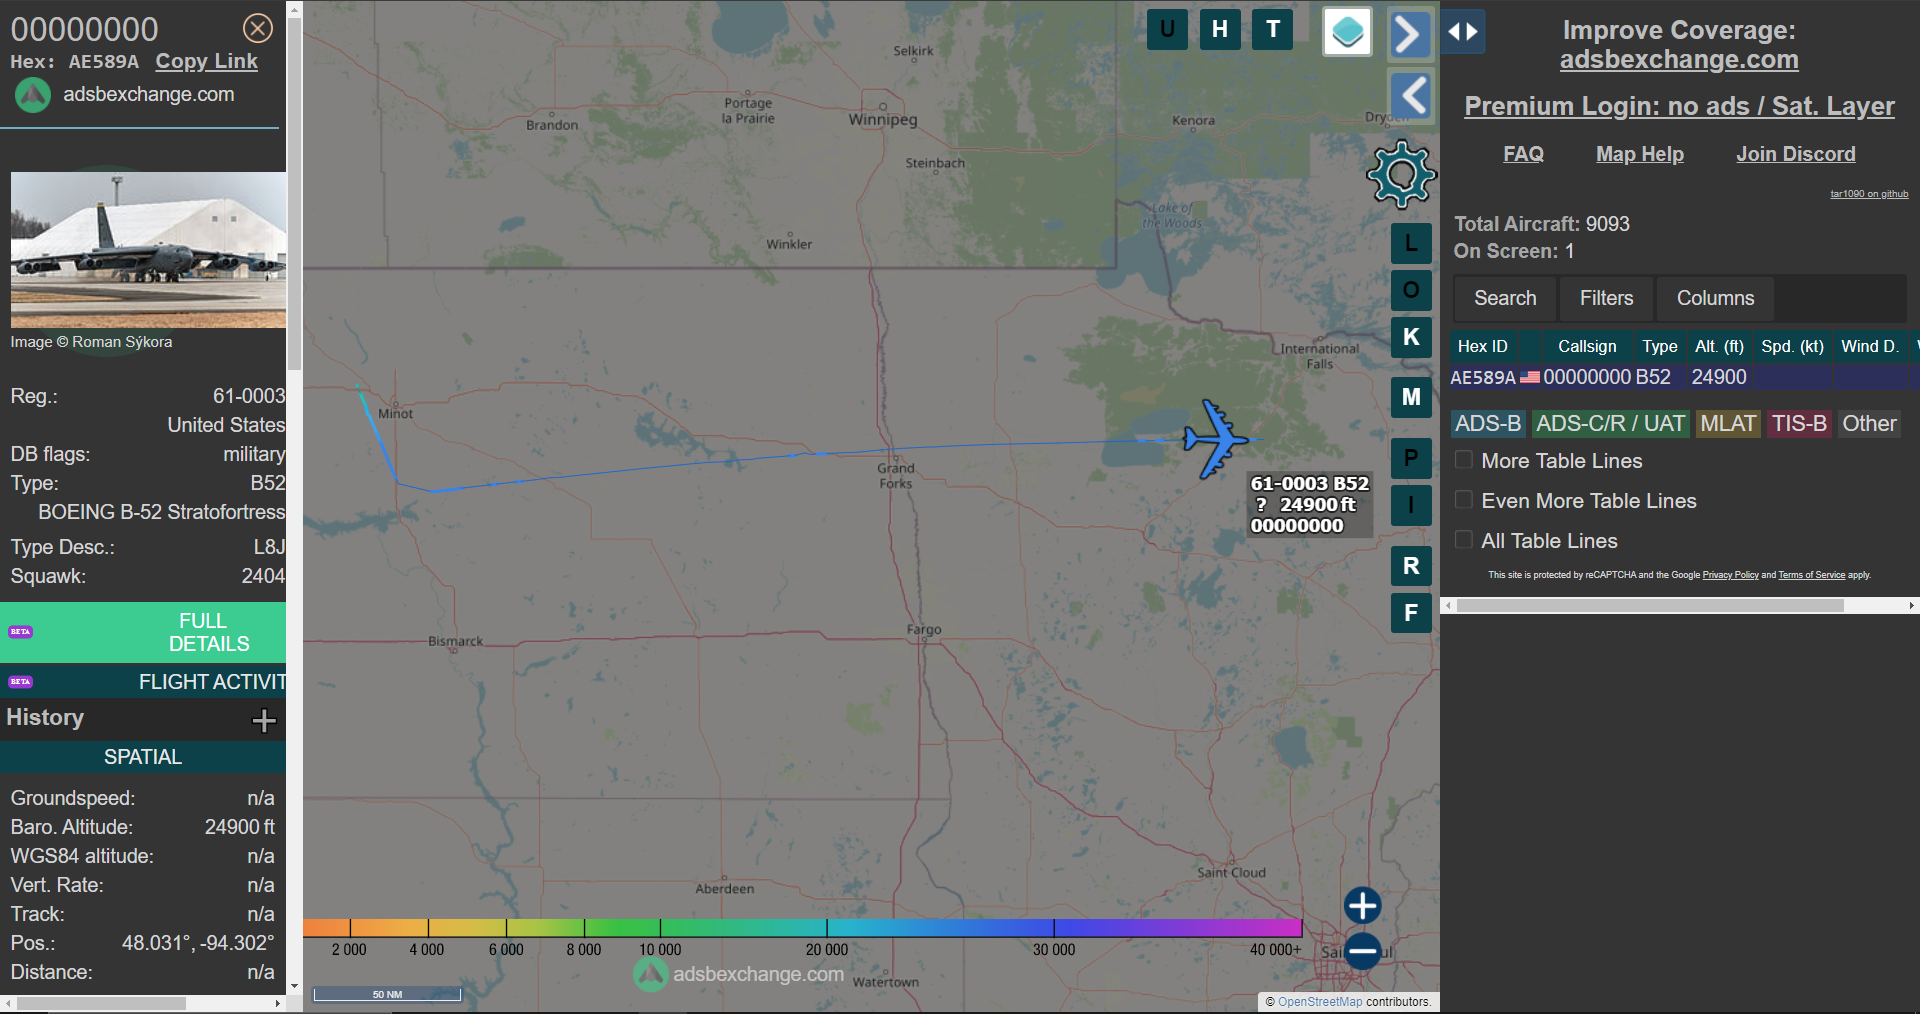
Task: Click the 61-0003 B52 map label
Action: 1309,505
